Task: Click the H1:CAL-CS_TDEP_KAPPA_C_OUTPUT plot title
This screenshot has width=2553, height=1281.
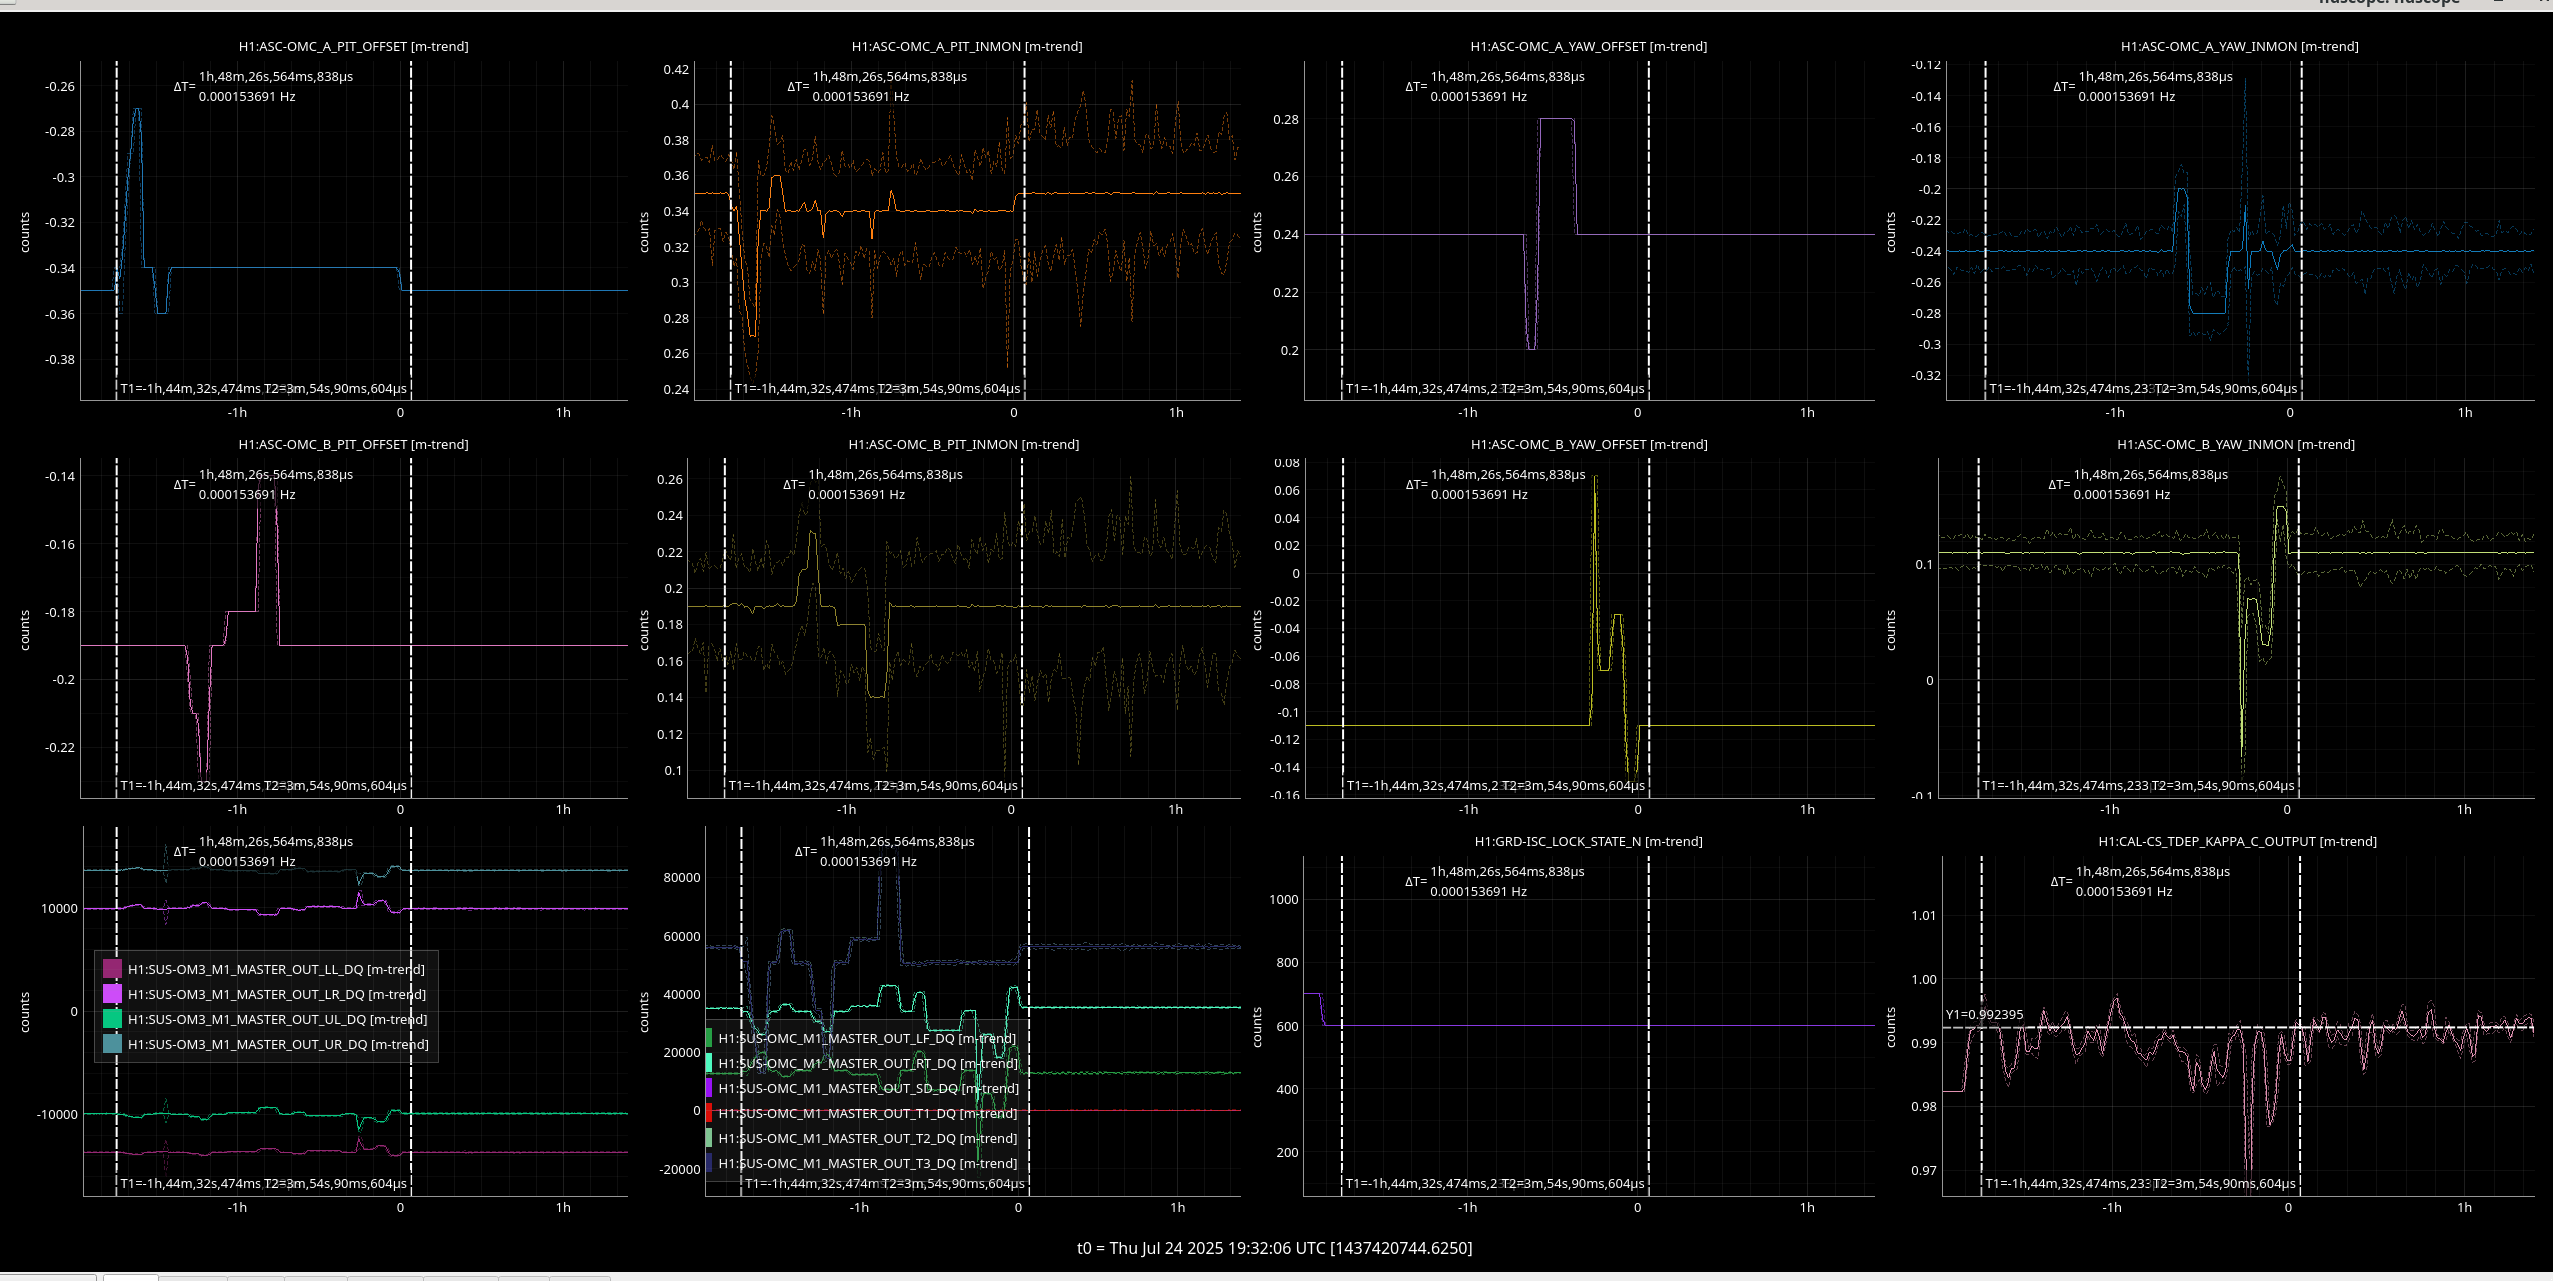Action: click(x=2237, y=841)
